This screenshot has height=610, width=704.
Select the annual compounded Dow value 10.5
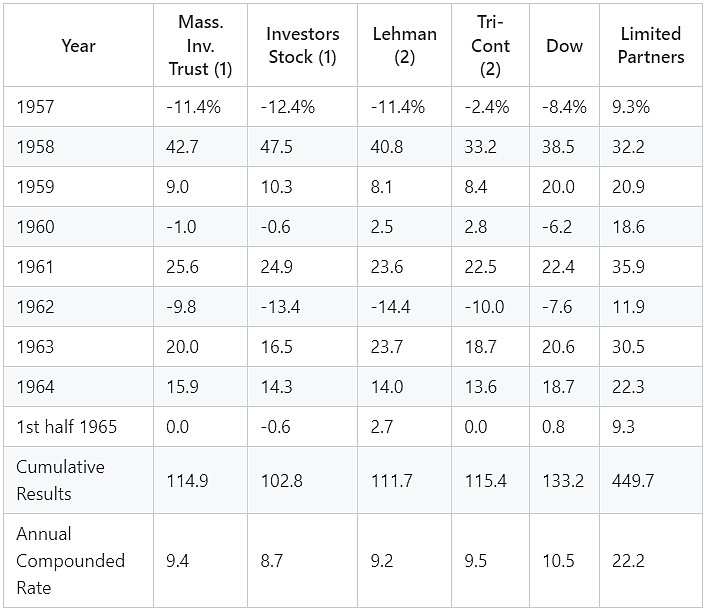(x=564, y=561)
